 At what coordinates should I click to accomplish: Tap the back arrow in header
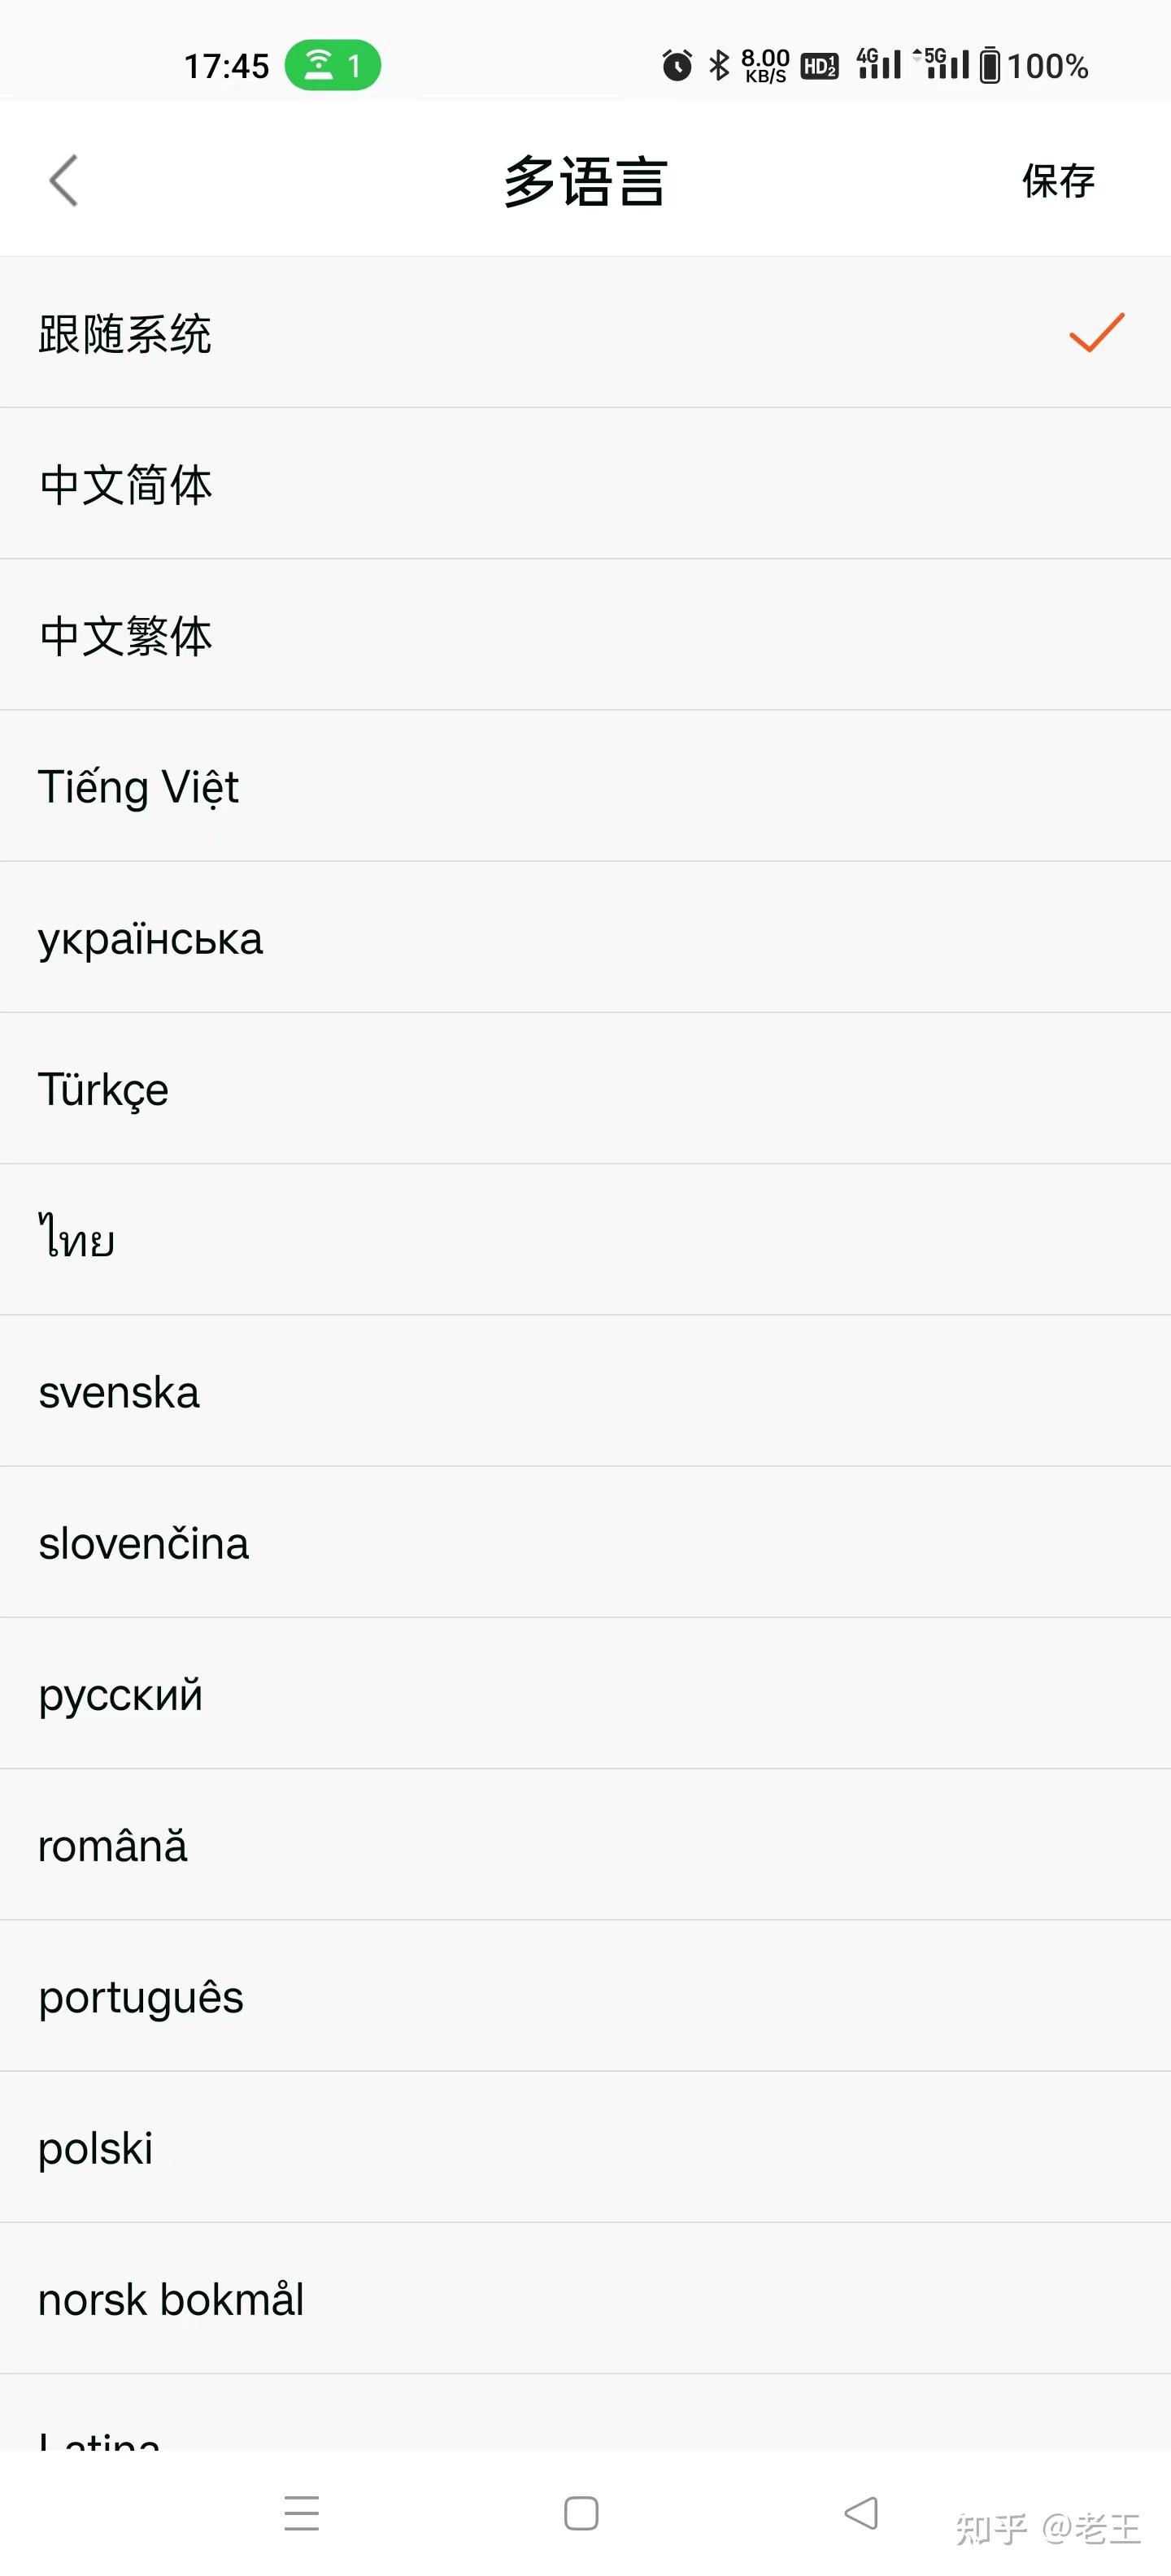coord(64,181)
